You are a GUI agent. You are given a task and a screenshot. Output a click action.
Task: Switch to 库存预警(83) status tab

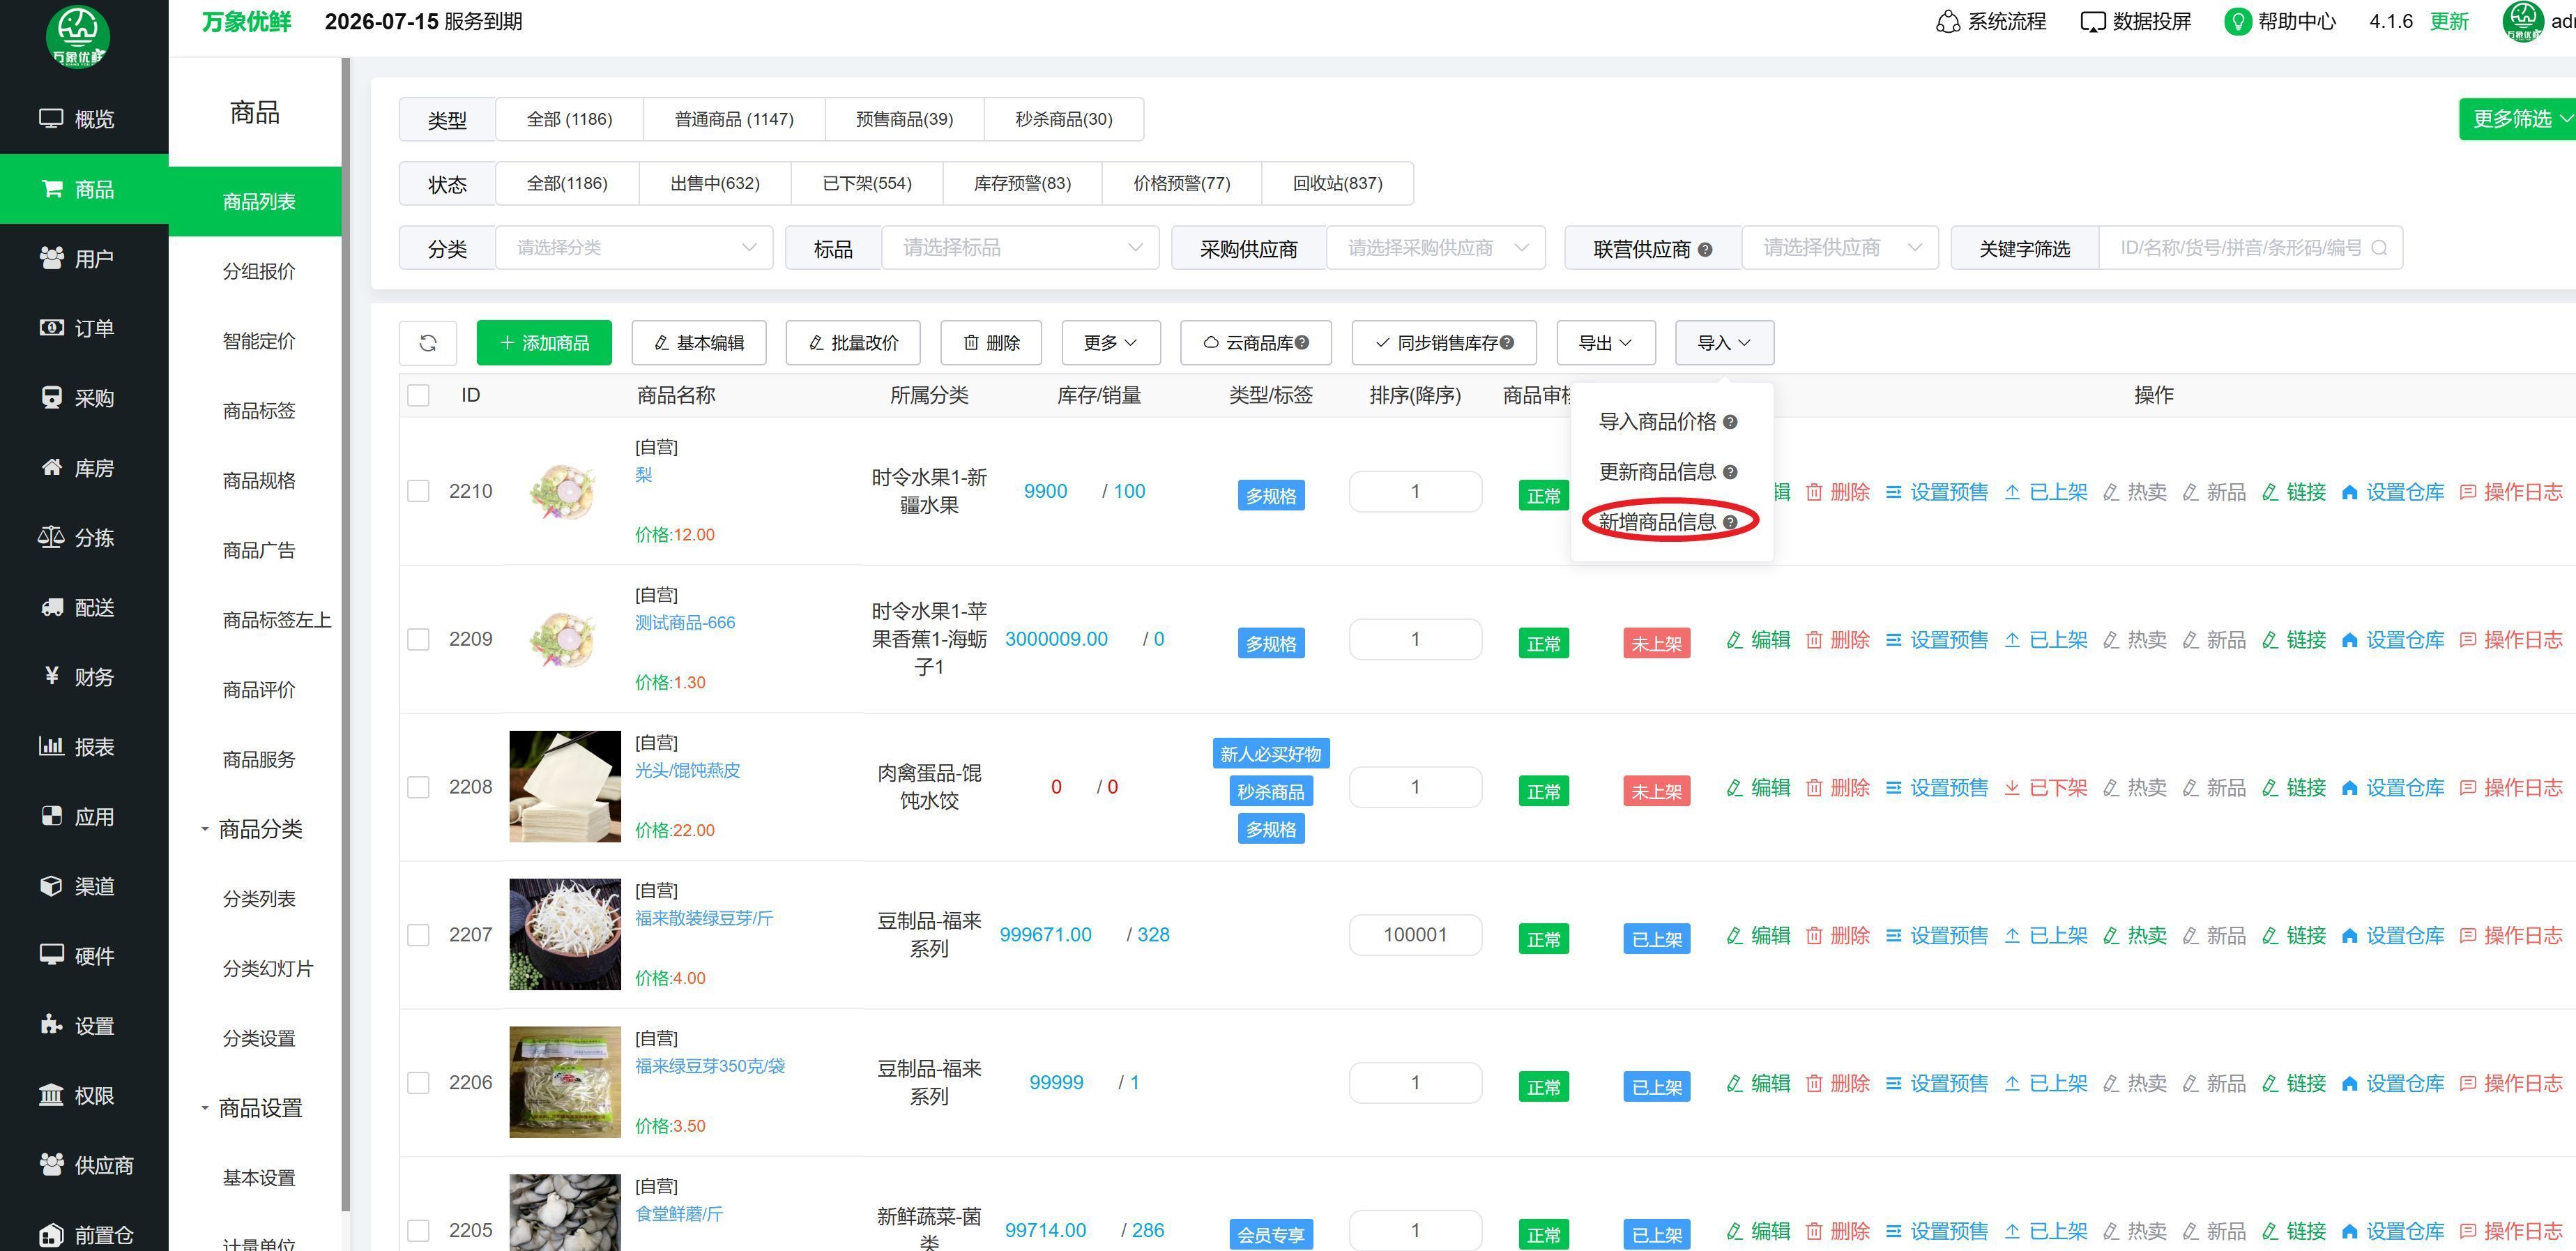[1022, 183]
